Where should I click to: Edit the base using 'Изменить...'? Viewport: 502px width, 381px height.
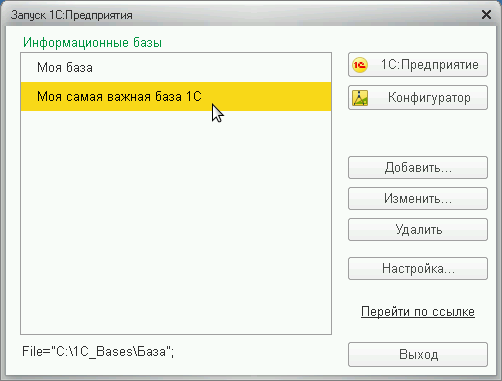[x=418, y=199]
